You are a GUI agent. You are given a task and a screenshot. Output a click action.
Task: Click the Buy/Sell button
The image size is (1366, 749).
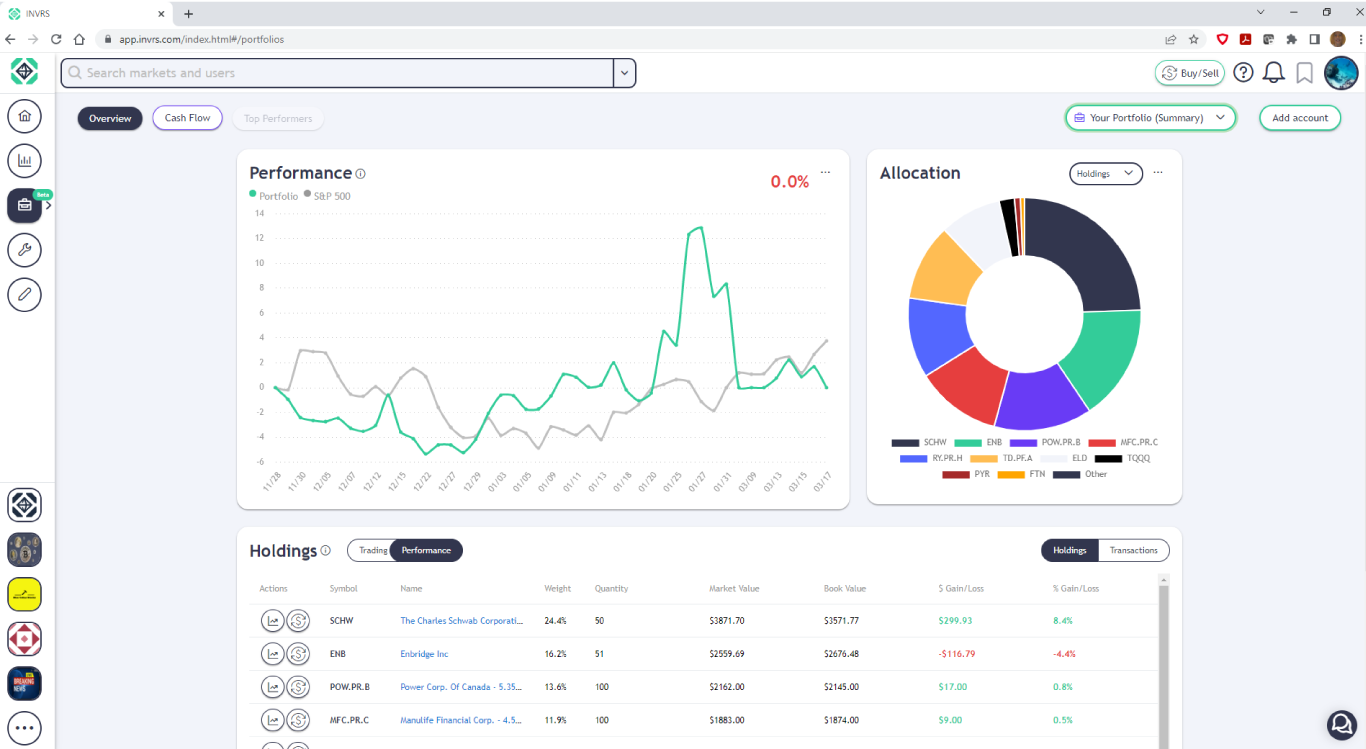coord(1190,73)
